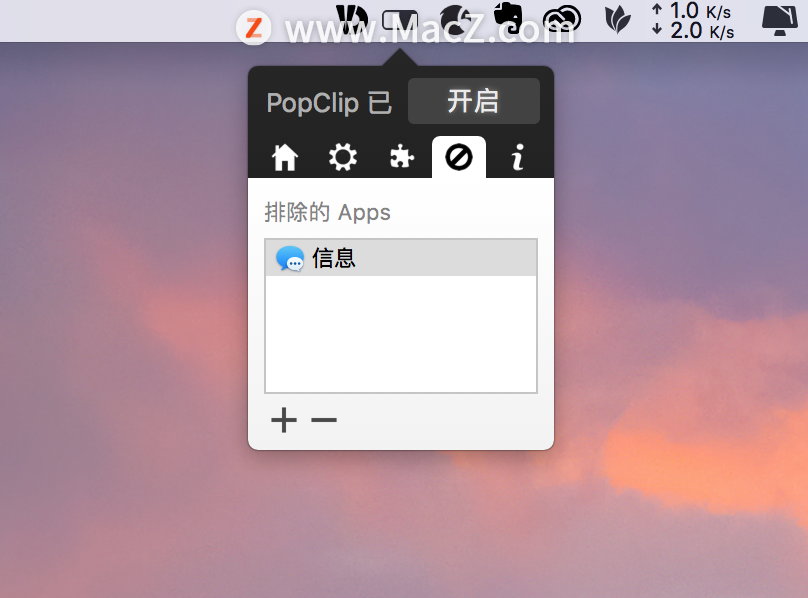This screenshot has width=808, height=598.
Task: Click the PopClip menu bar icon
Action: point(400,21)
